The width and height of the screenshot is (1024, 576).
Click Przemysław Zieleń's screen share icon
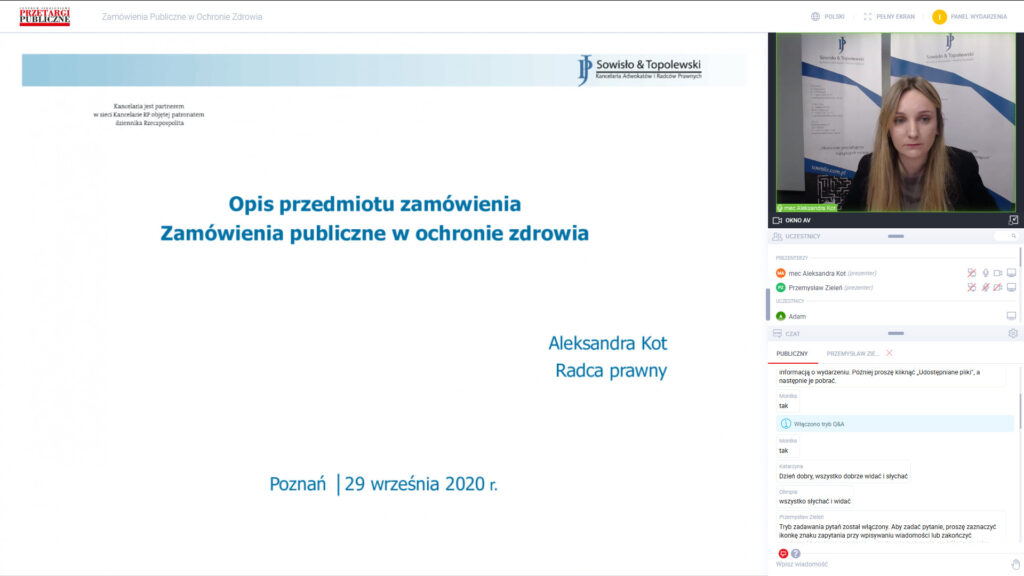(1011, 288)
